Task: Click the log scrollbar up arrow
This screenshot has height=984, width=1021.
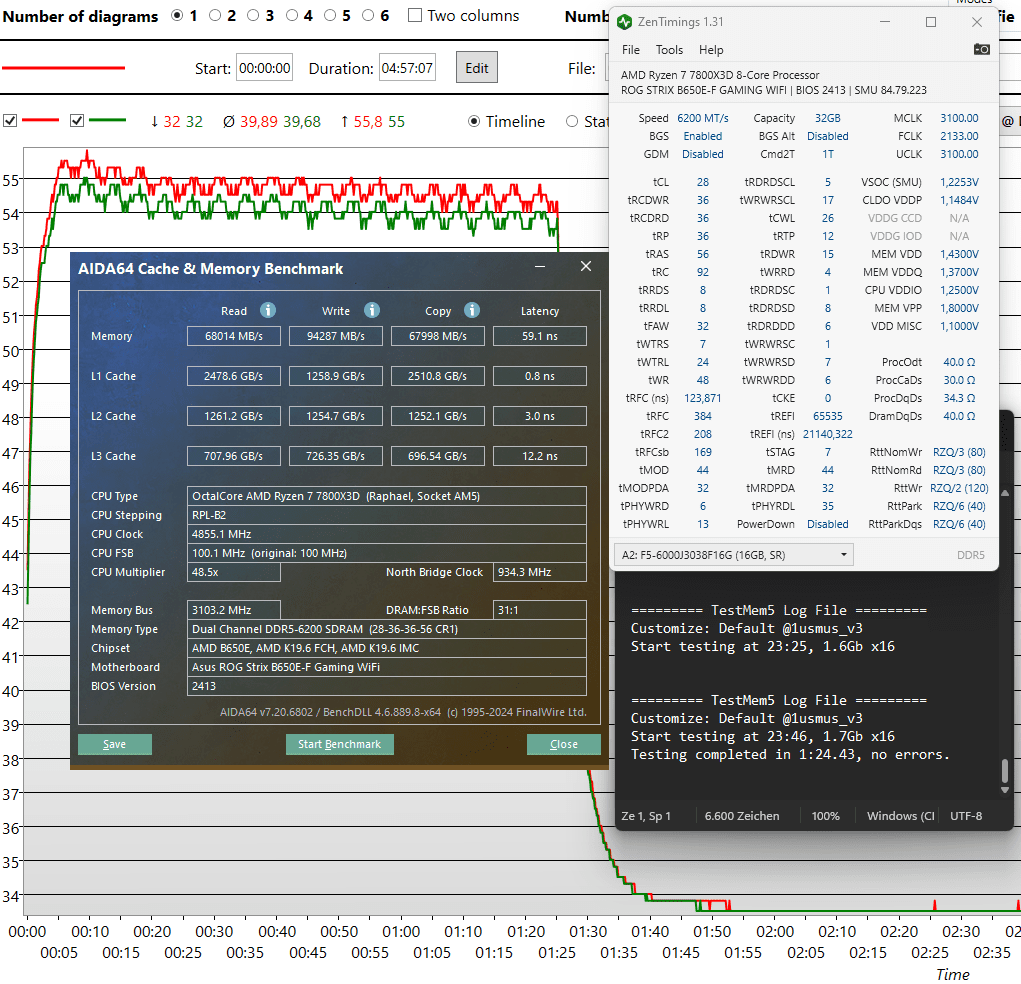Action: coord(1005,493)
